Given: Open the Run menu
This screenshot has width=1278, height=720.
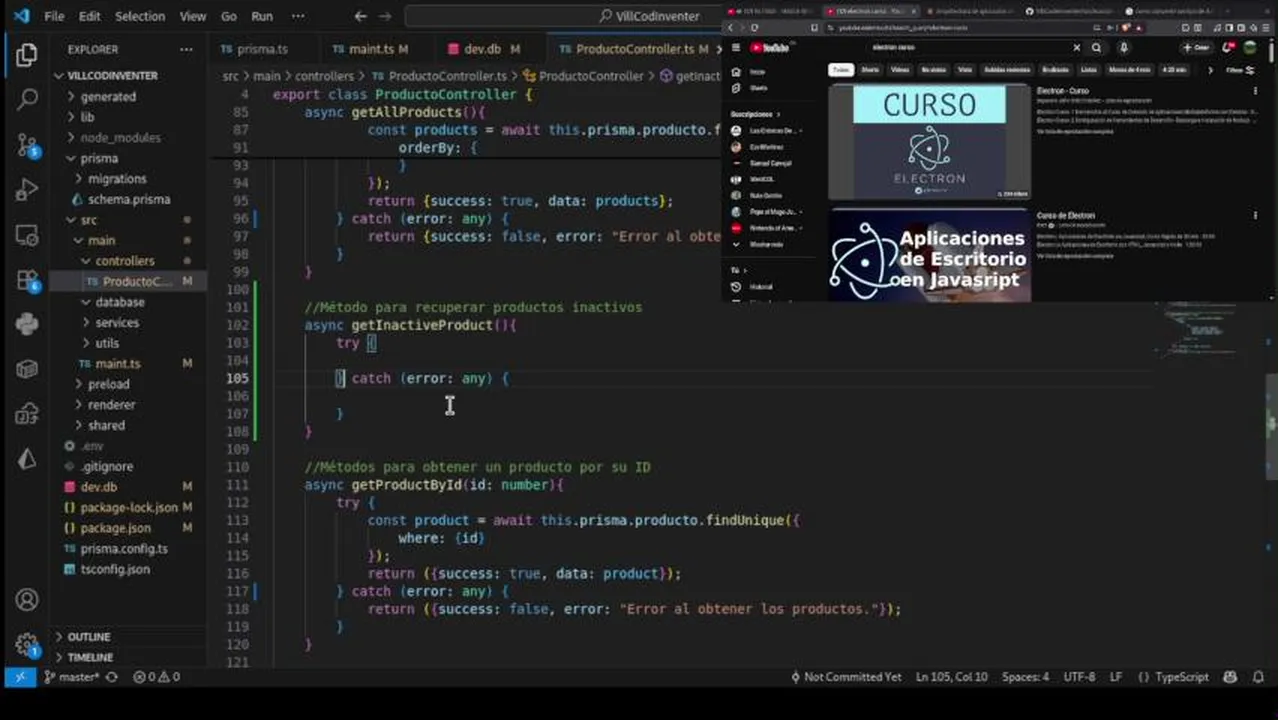Looking at the screenshot, I should tap(262, 16).
